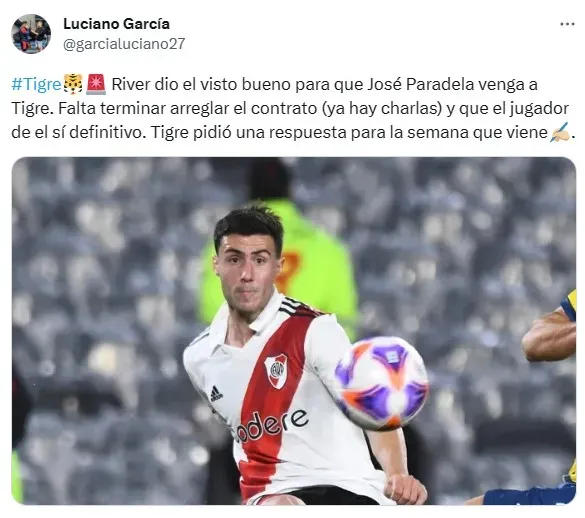
Task: Open Luciano García's profile avatar
Action: tap(31, 34)
